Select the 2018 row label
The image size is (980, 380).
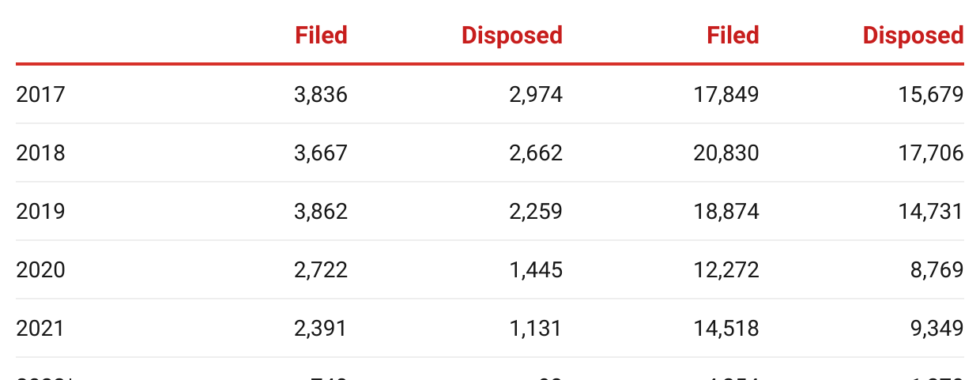point(40,153)
